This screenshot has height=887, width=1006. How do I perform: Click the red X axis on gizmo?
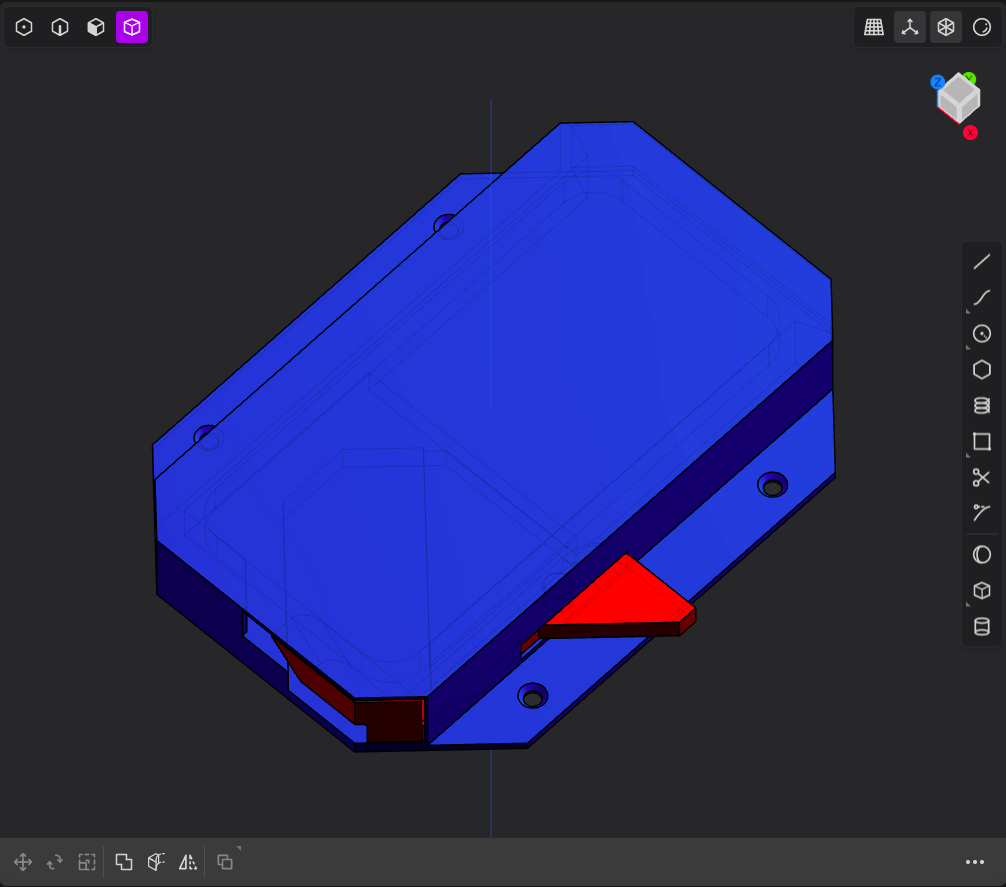pyautogui.click(x=970, y=133)
